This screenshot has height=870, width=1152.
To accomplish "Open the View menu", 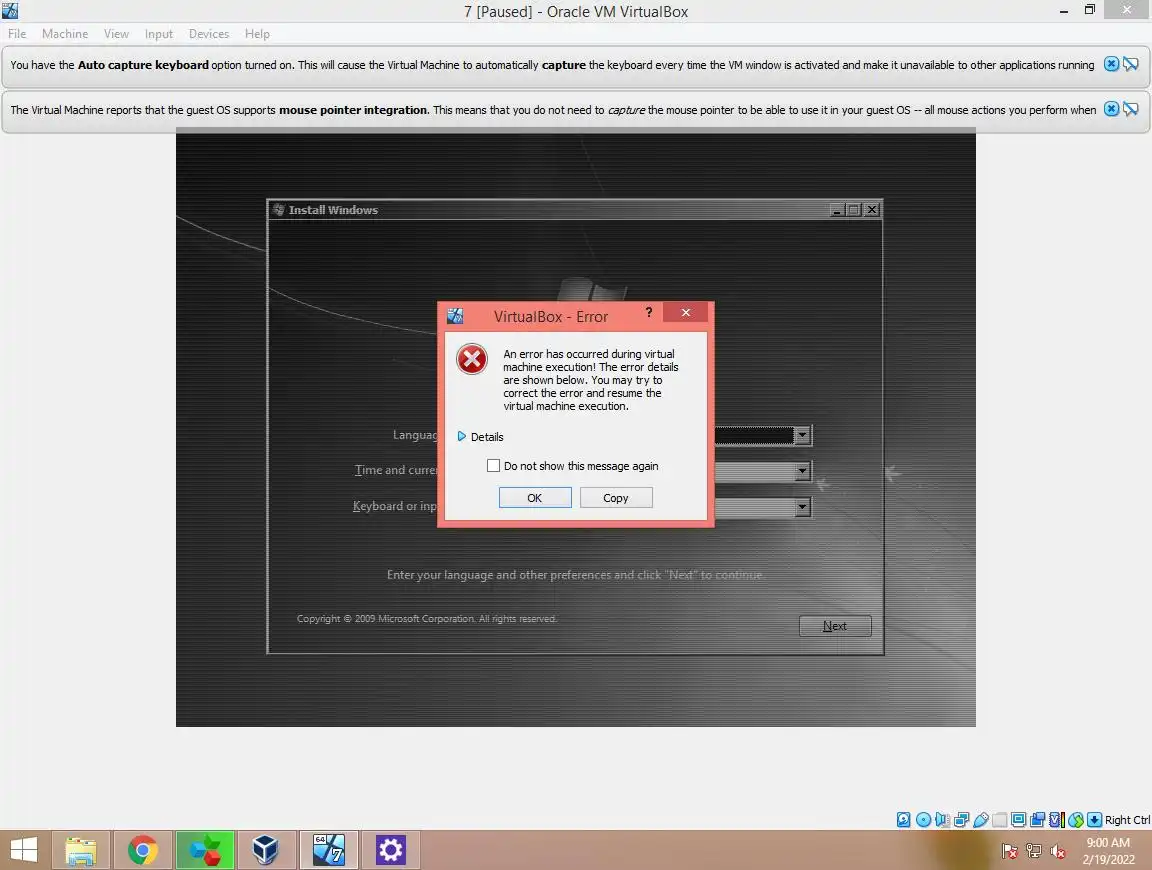I will [116, 34].
